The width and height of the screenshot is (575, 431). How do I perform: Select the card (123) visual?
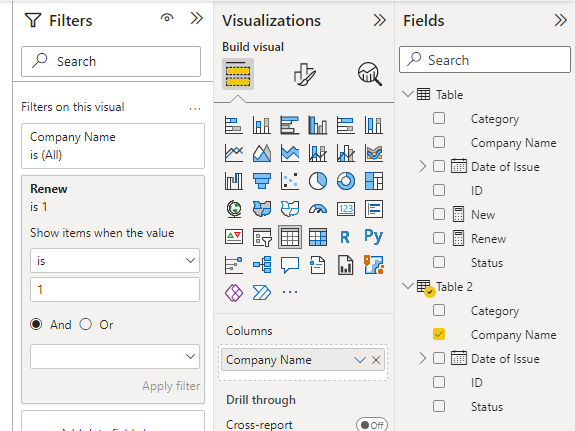tap(346, 209)
